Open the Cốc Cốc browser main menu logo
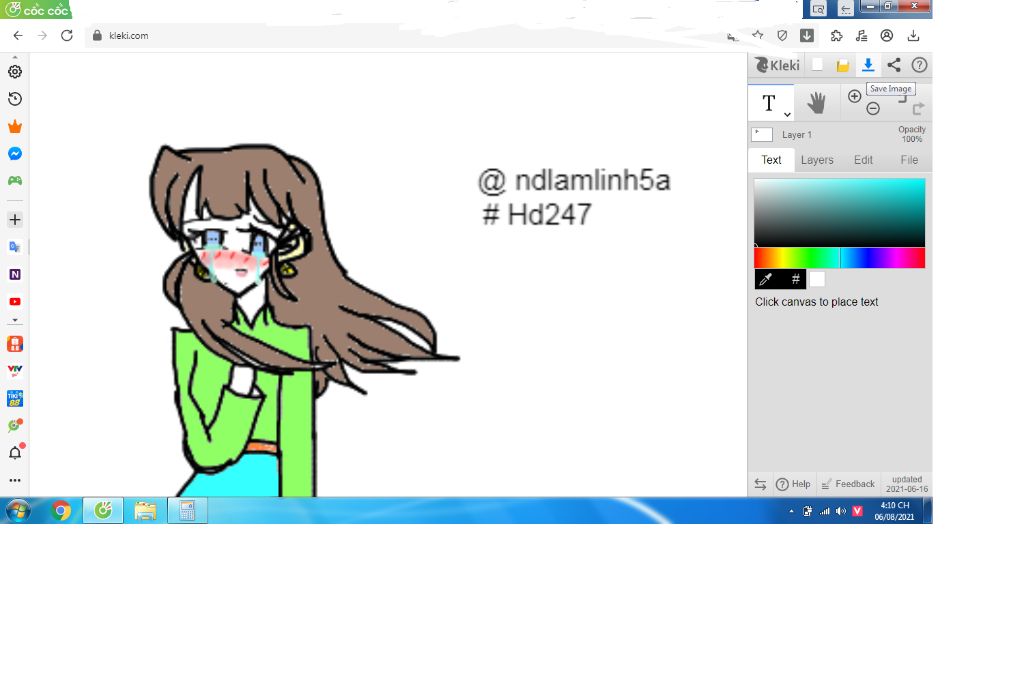 [x=36, y=9]
